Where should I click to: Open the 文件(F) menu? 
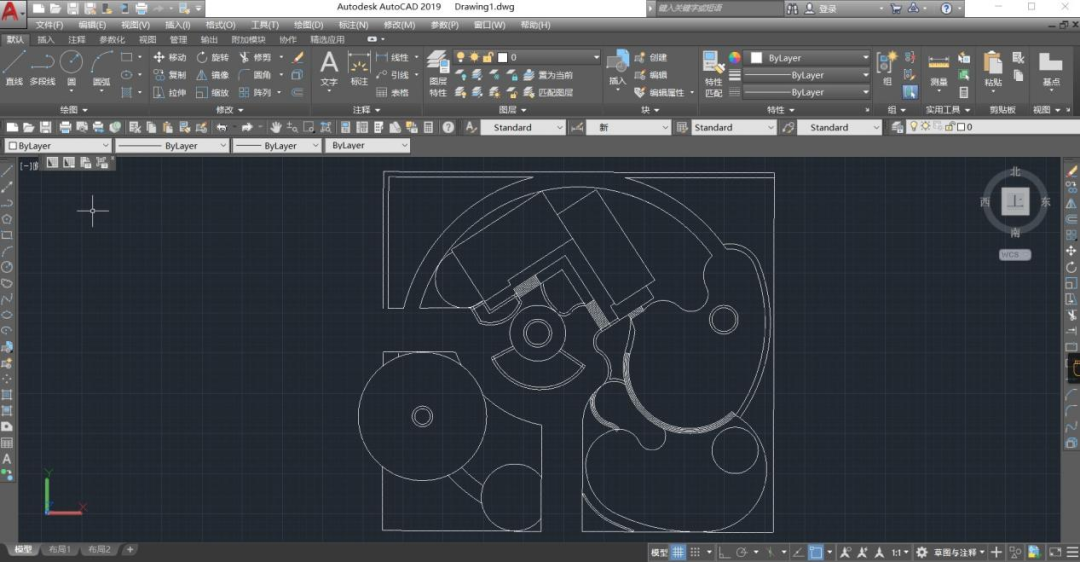[x=50, y=25]
